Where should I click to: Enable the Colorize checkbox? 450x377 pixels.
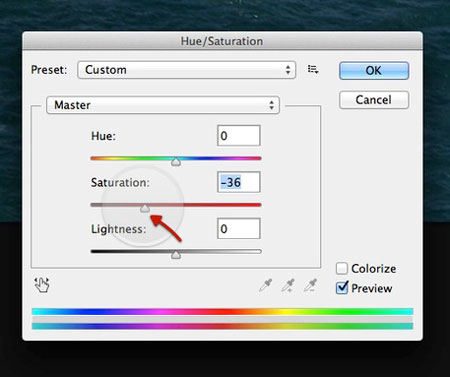[342, 268]
